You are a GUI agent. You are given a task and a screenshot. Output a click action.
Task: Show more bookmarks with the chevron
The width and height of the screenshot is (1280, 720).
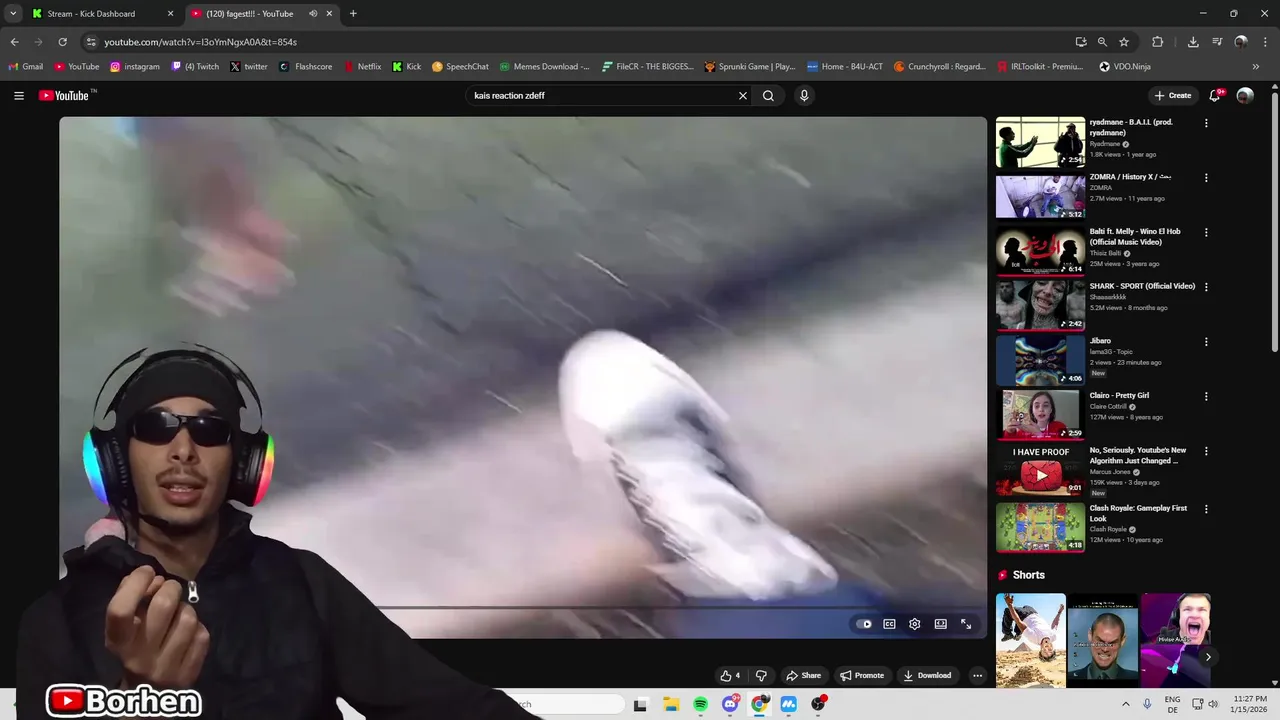click(x=1256, y=67)
